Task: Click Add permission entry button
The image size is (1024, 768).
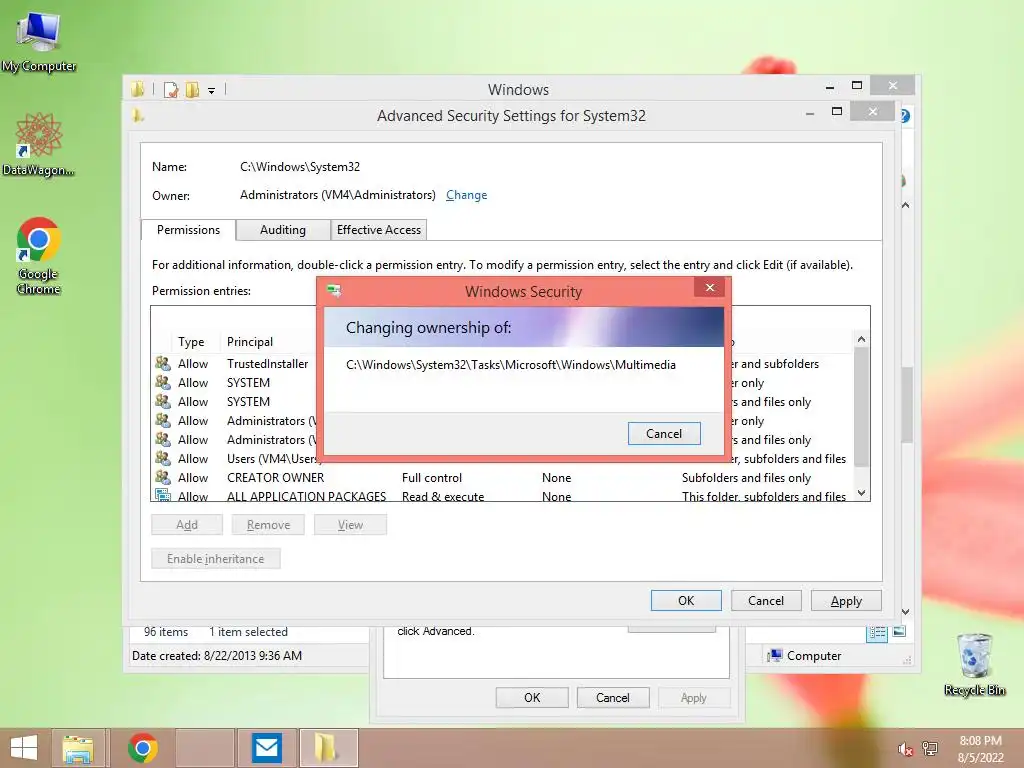Action: tap(187, 525)
